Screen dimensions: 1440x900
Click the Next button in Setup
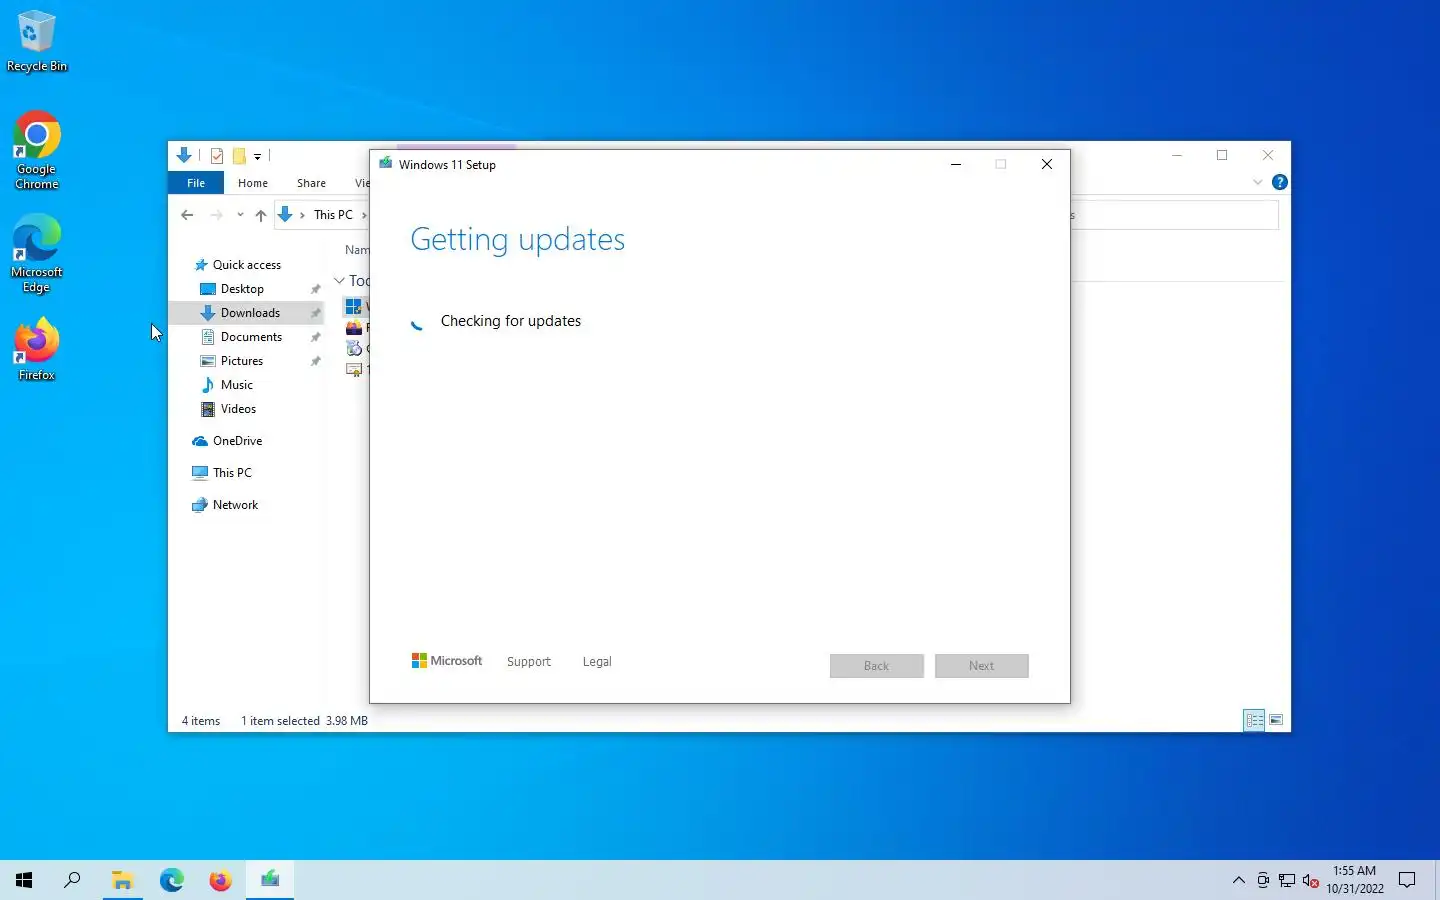(982, 666)
